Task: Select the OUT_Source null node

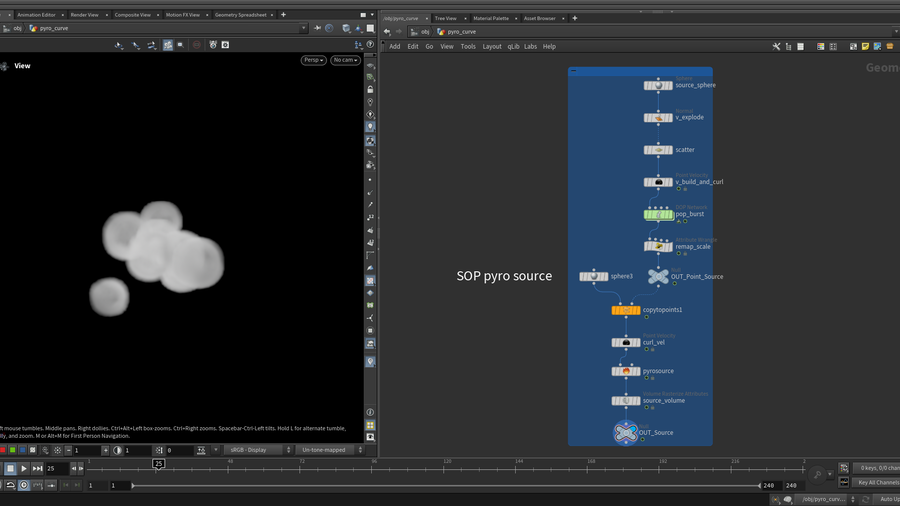Action: [x=625, y=433]
